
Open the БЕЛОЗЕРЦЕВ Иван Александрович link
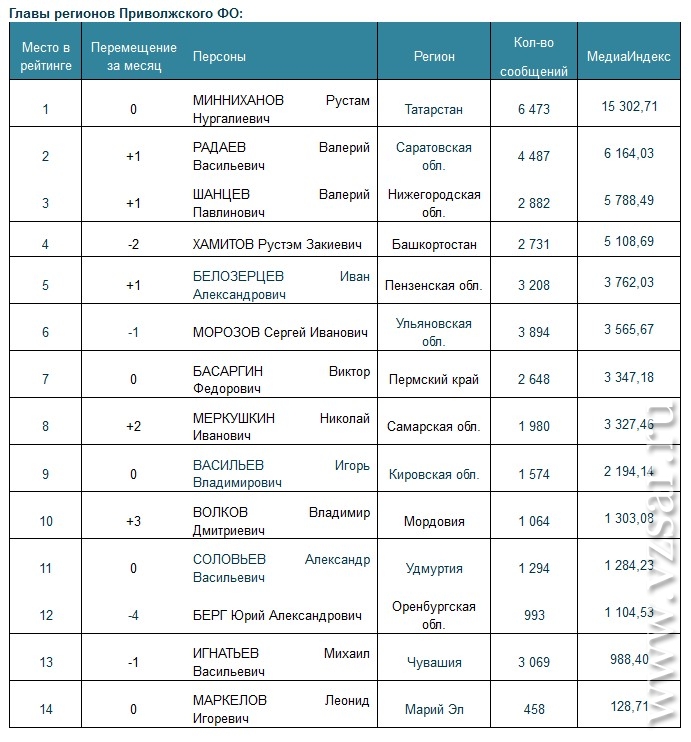click(x=281, y=285)
